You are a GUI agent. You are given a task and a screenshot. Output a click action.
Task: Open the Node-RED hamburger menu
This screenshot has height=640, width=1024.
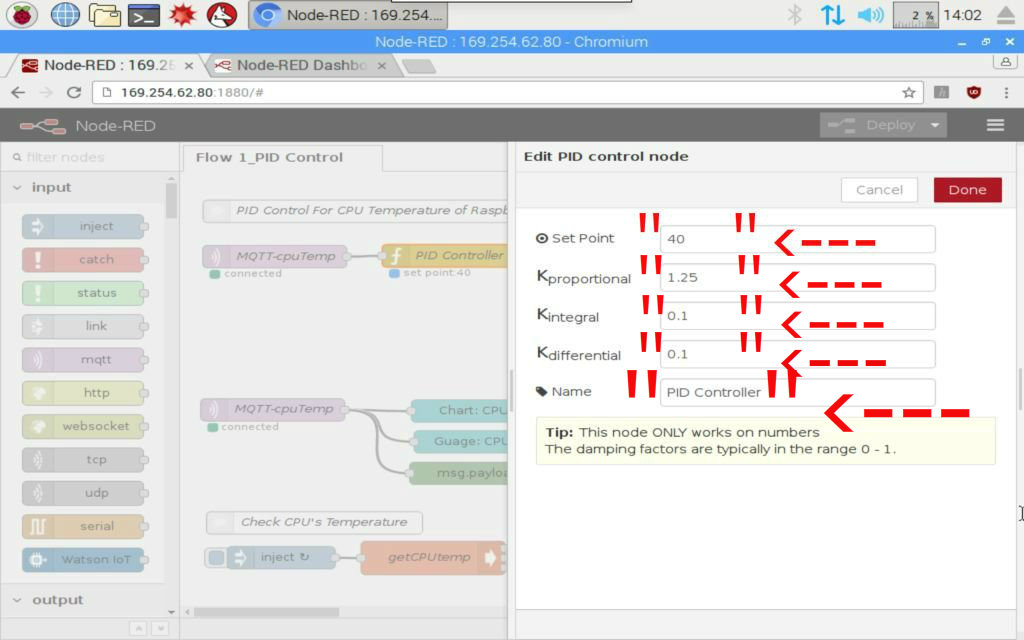(x=995, y=125)
